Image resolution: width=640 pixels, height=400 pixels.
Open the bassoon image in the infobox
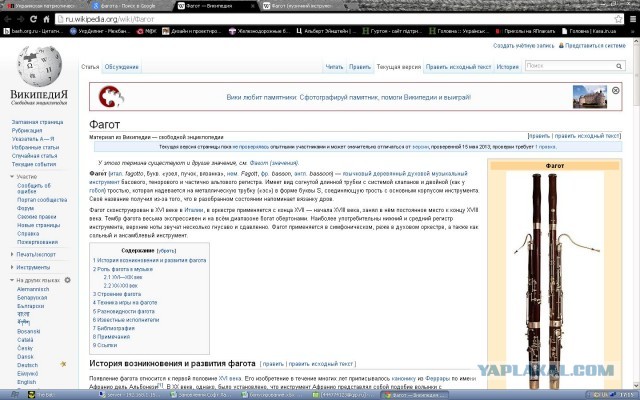coord(555,280)
